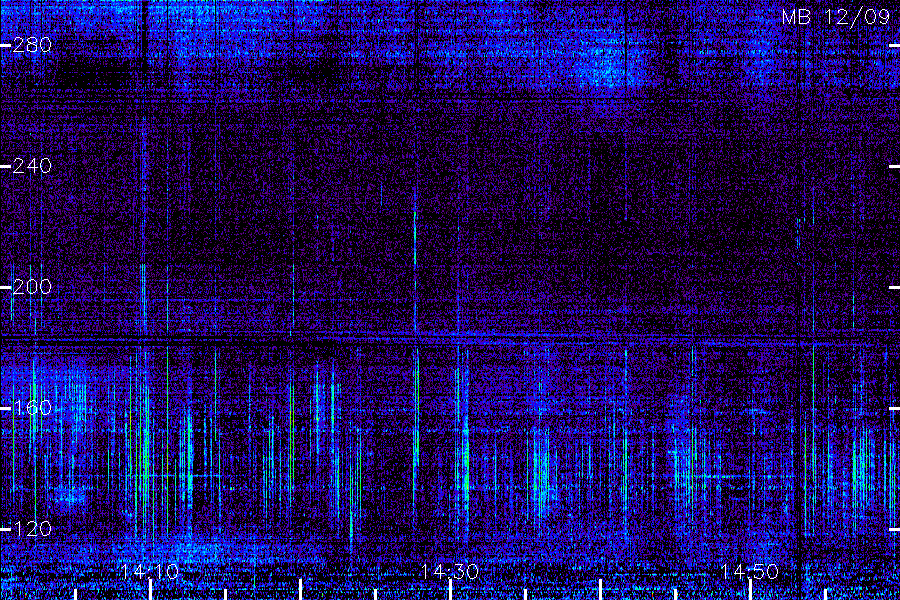Click the 160 frequency axis label
900x600 pixels.
pyautogui.click(x=32, y=408)
